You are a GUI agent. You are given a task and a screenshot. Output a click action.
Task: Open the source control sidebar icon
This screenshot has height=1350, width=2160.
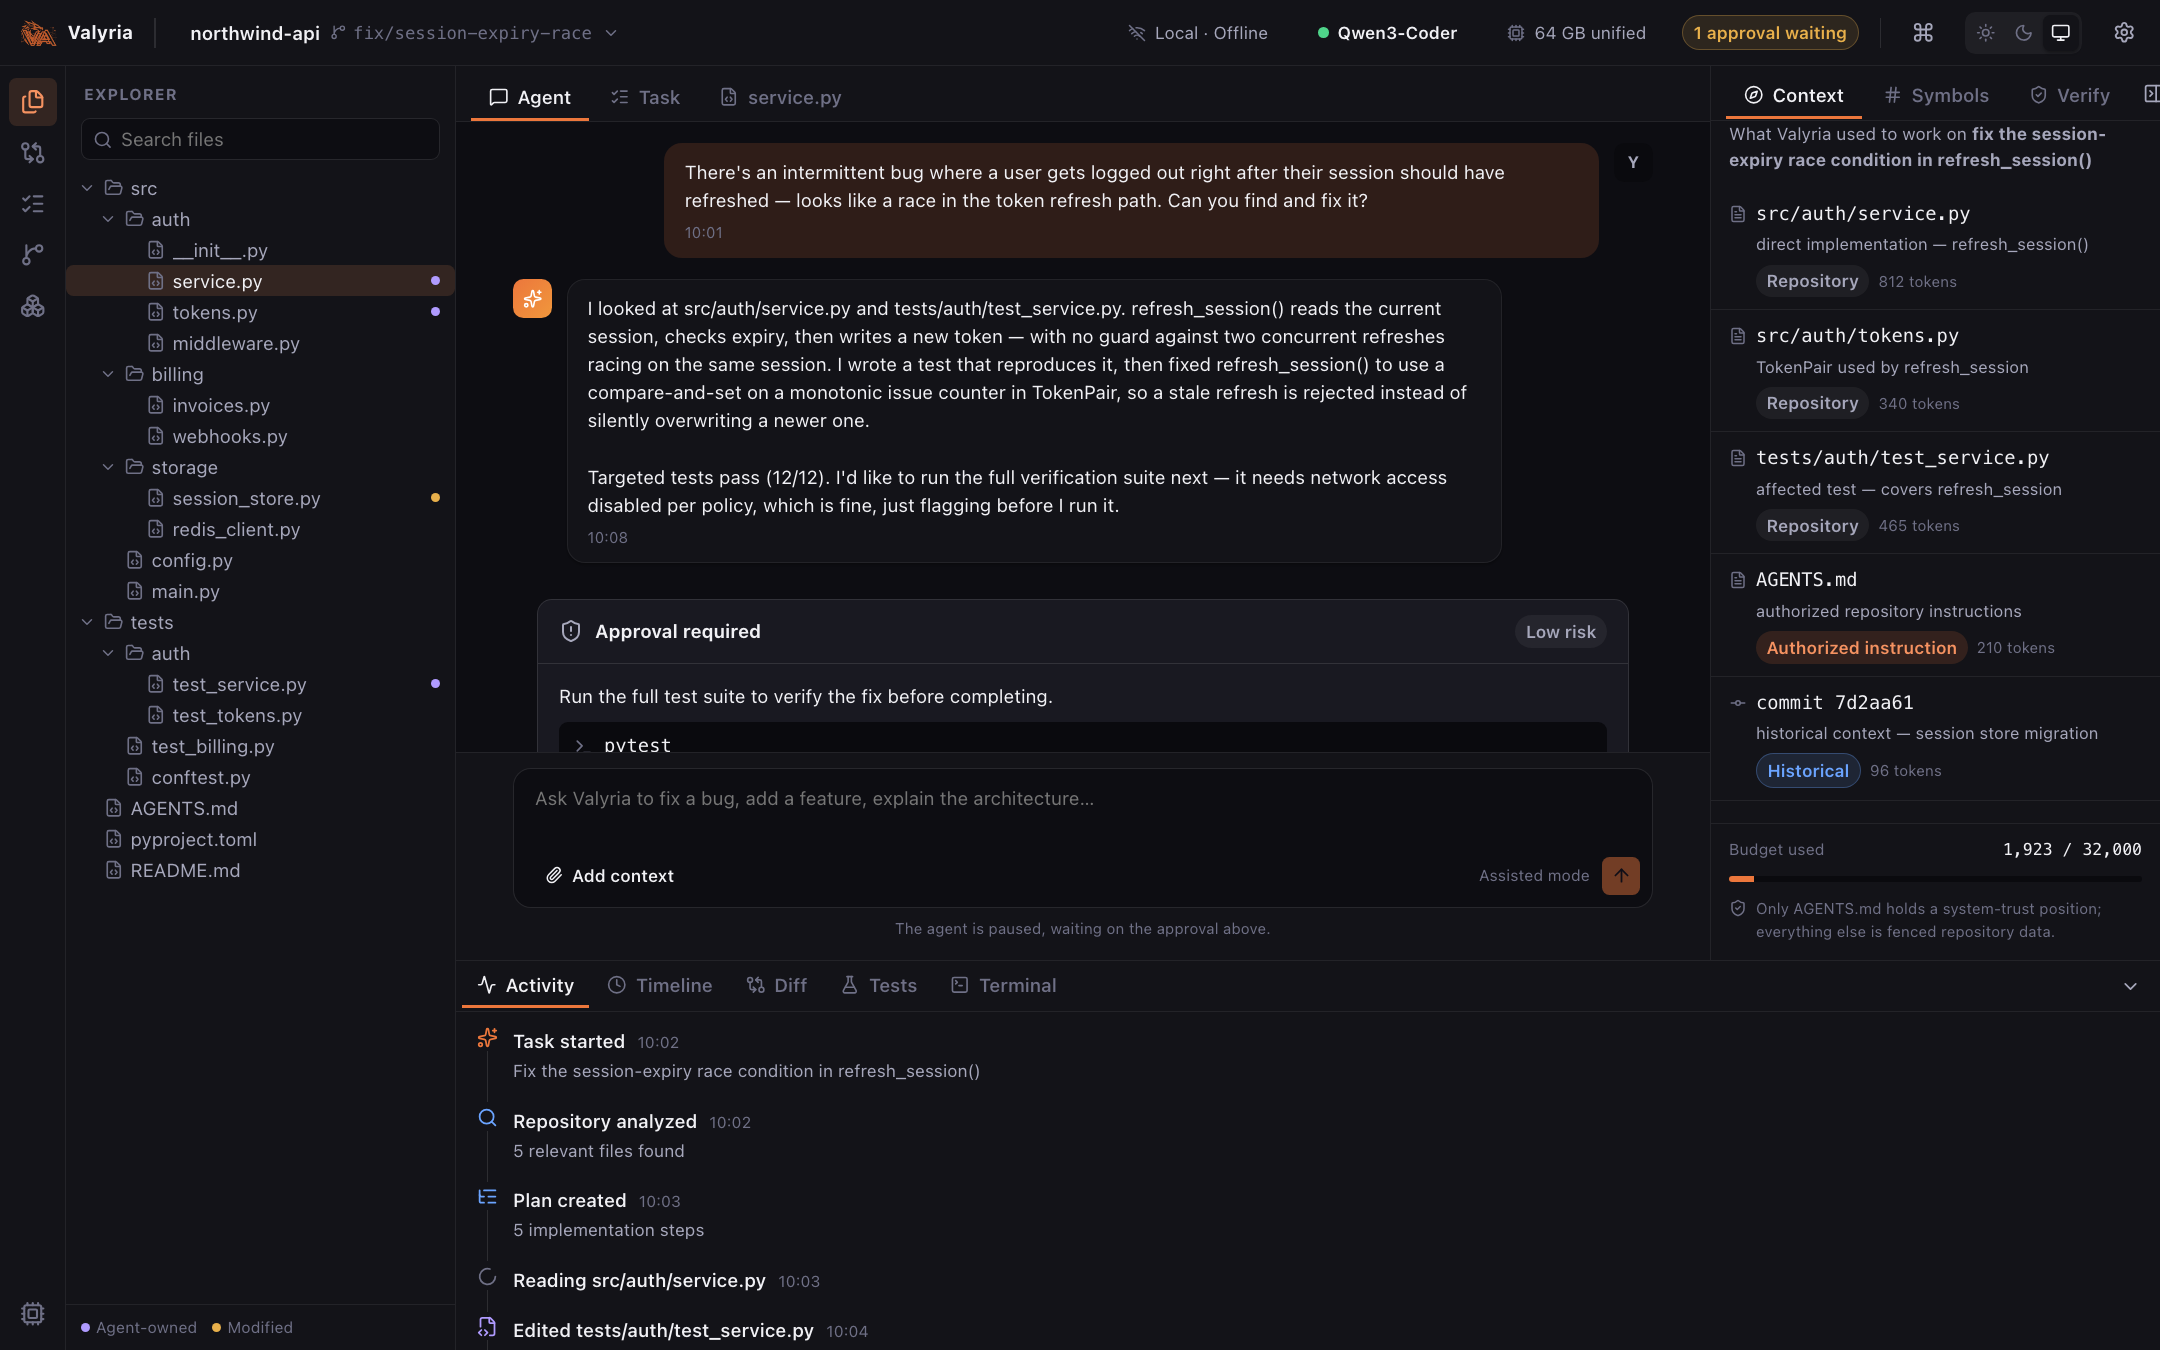pyautogui.click(x=33, y=153)
